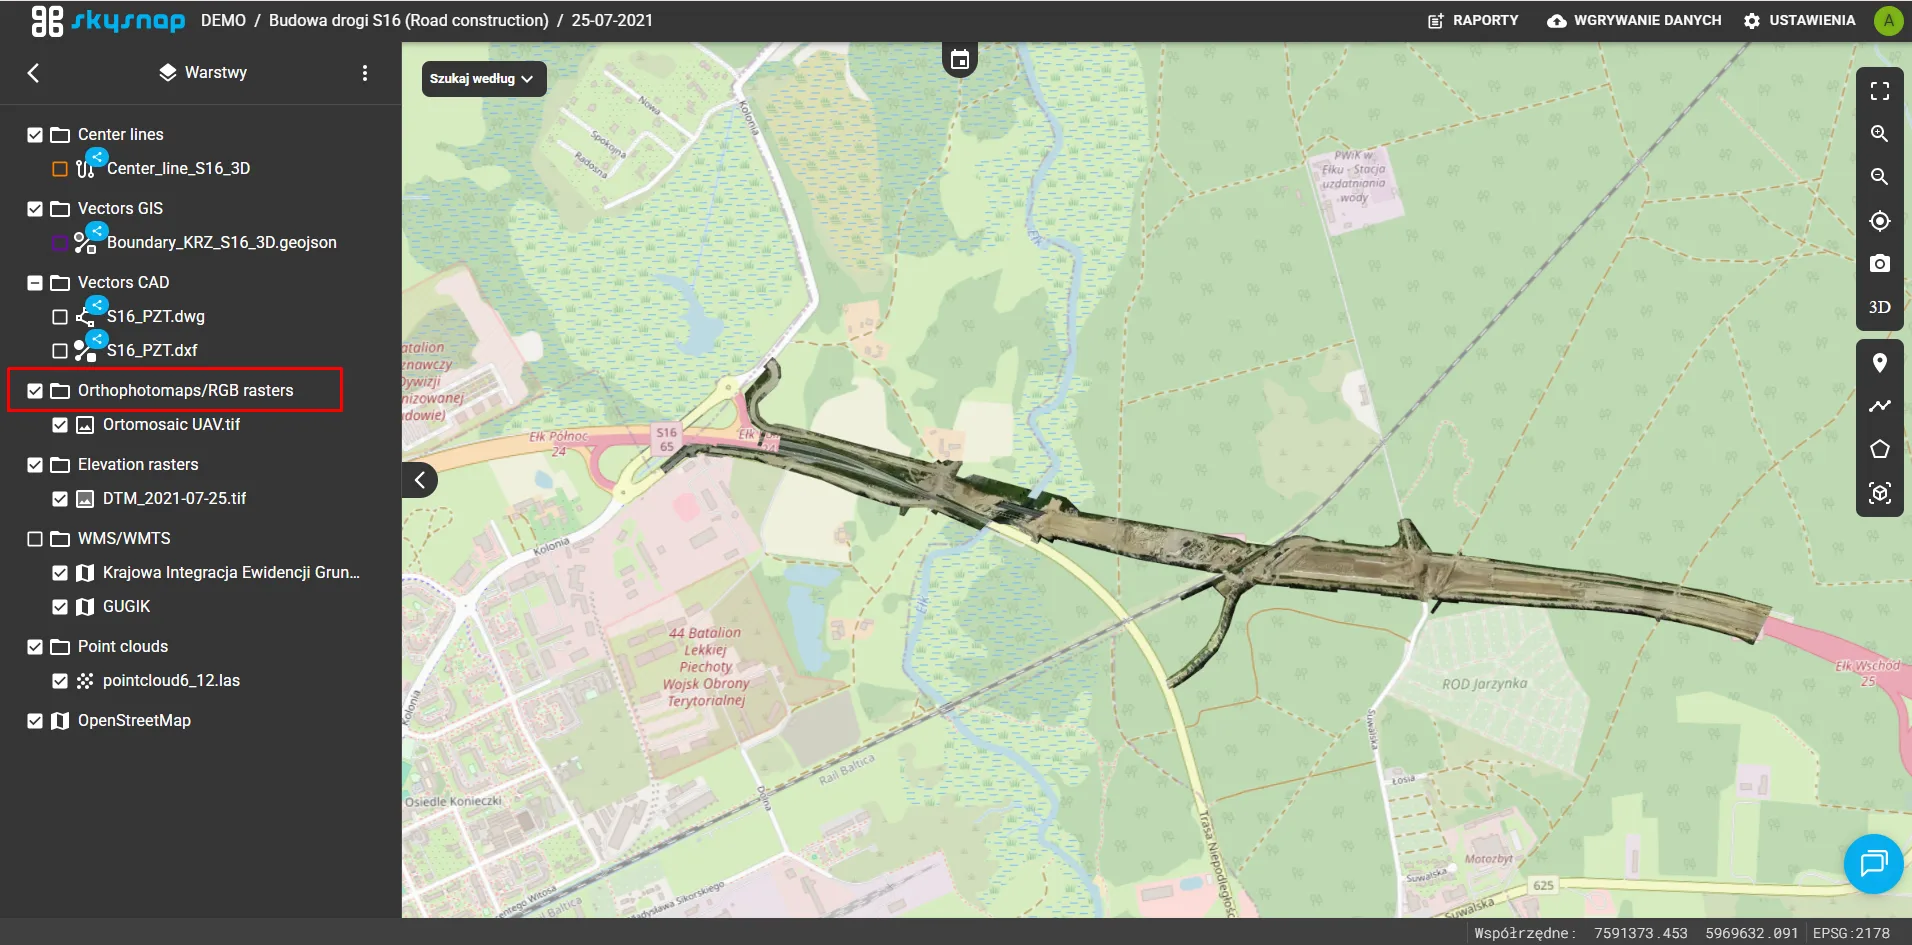Open the Szukaj według dropdown

coord(483,79)
